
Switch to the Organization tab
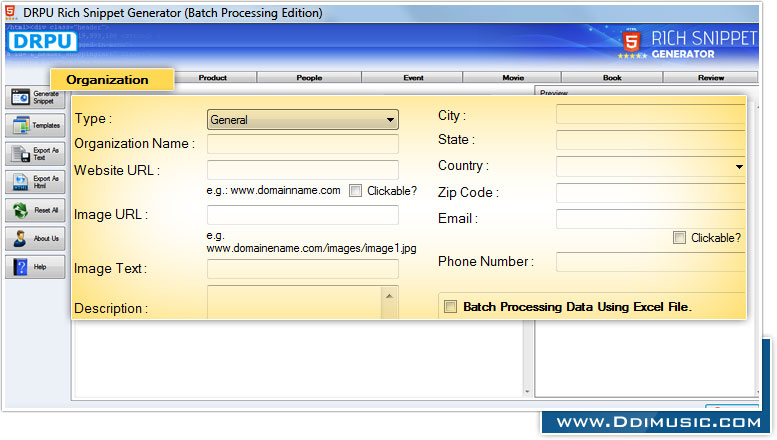point(112,80)
